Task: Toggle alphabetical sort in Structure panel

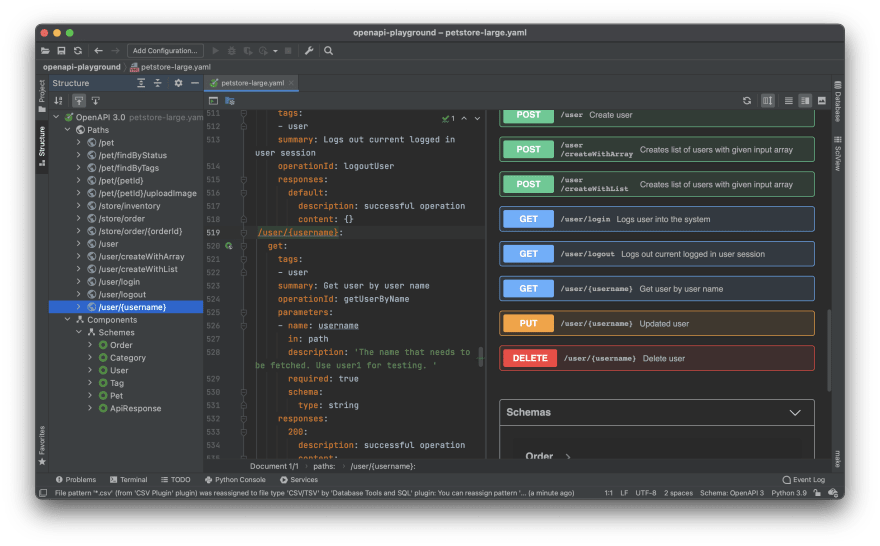Action: (x=58, y=101)
